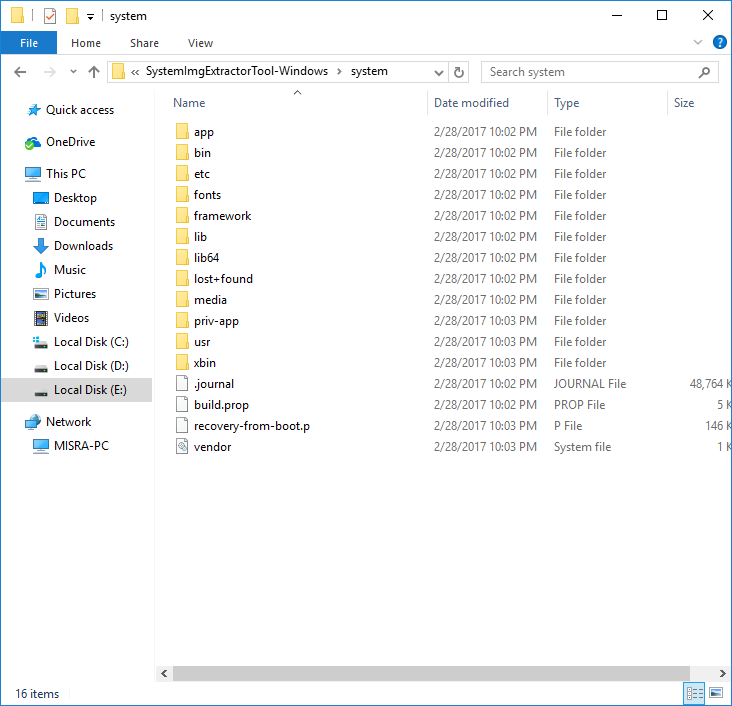Click the horizontal scrollbar thumb

(431, 673)
